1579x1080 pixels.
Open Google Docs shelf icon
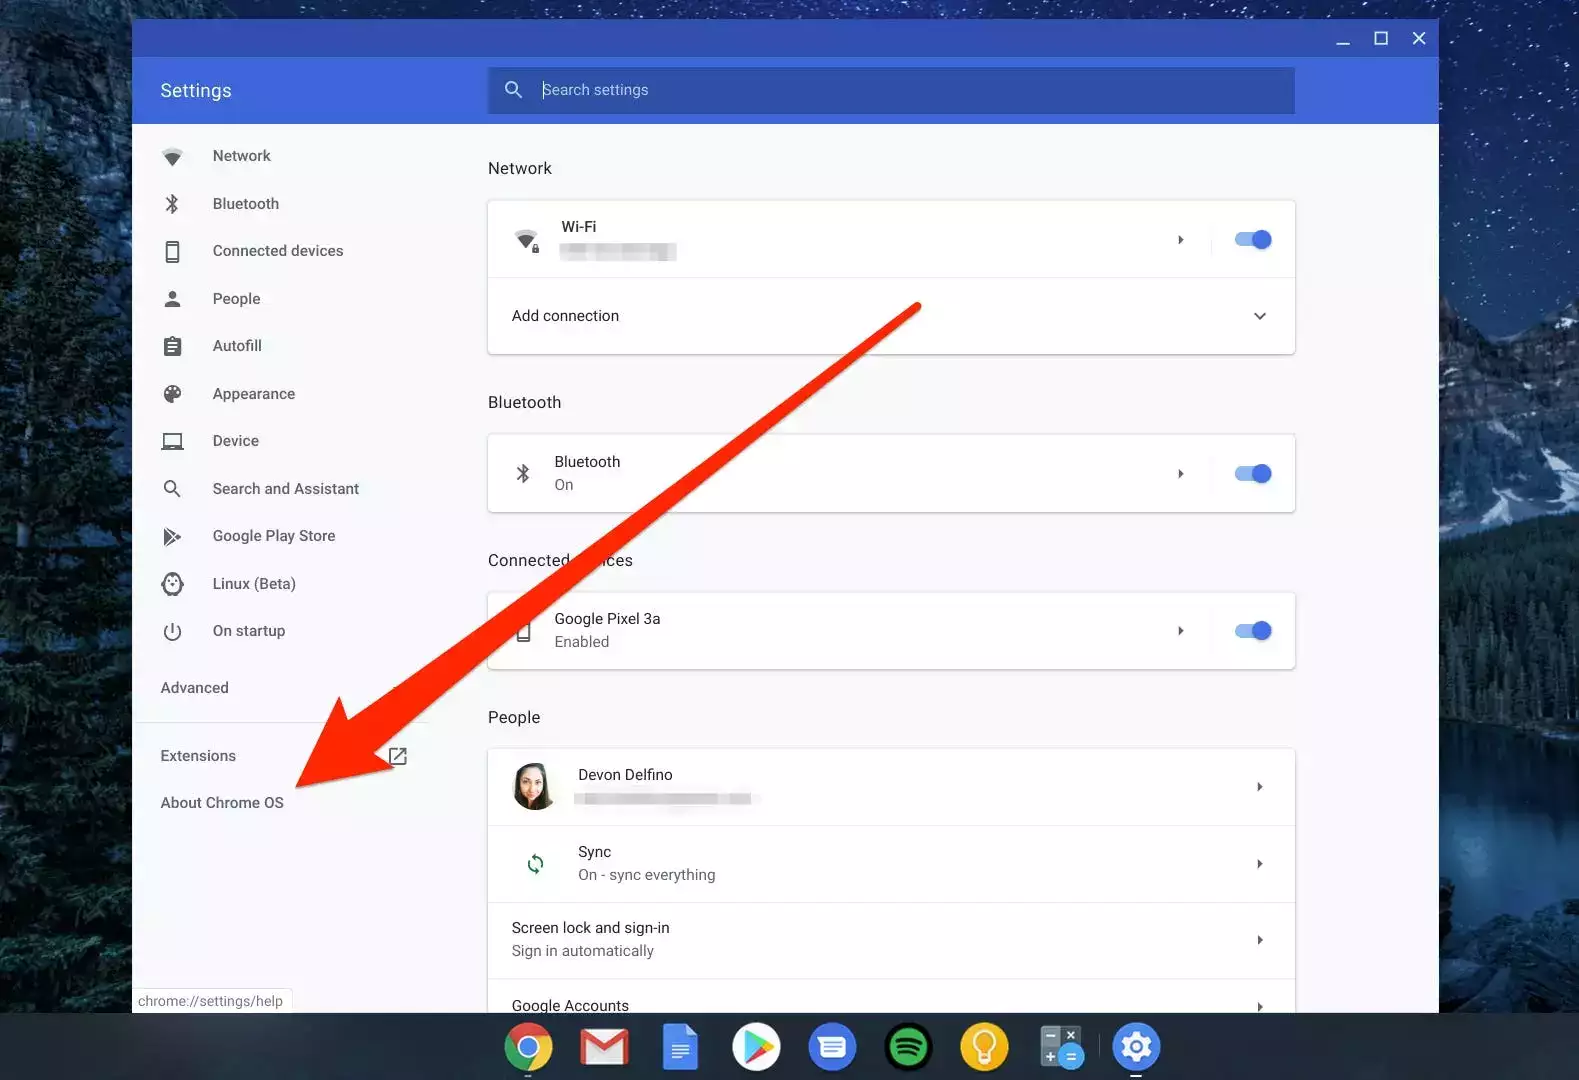pyautogui.click(x=680, y=1047)
